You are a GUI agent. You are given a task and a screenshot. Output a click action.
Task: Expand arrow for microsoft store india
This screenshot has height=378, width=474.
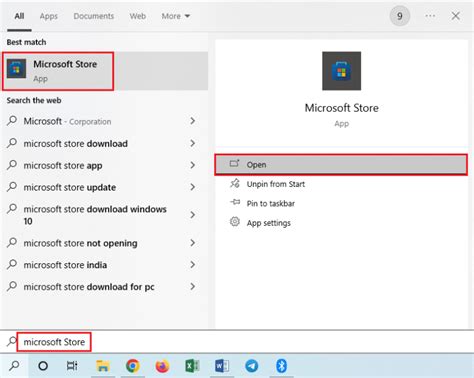click(193, 265)
